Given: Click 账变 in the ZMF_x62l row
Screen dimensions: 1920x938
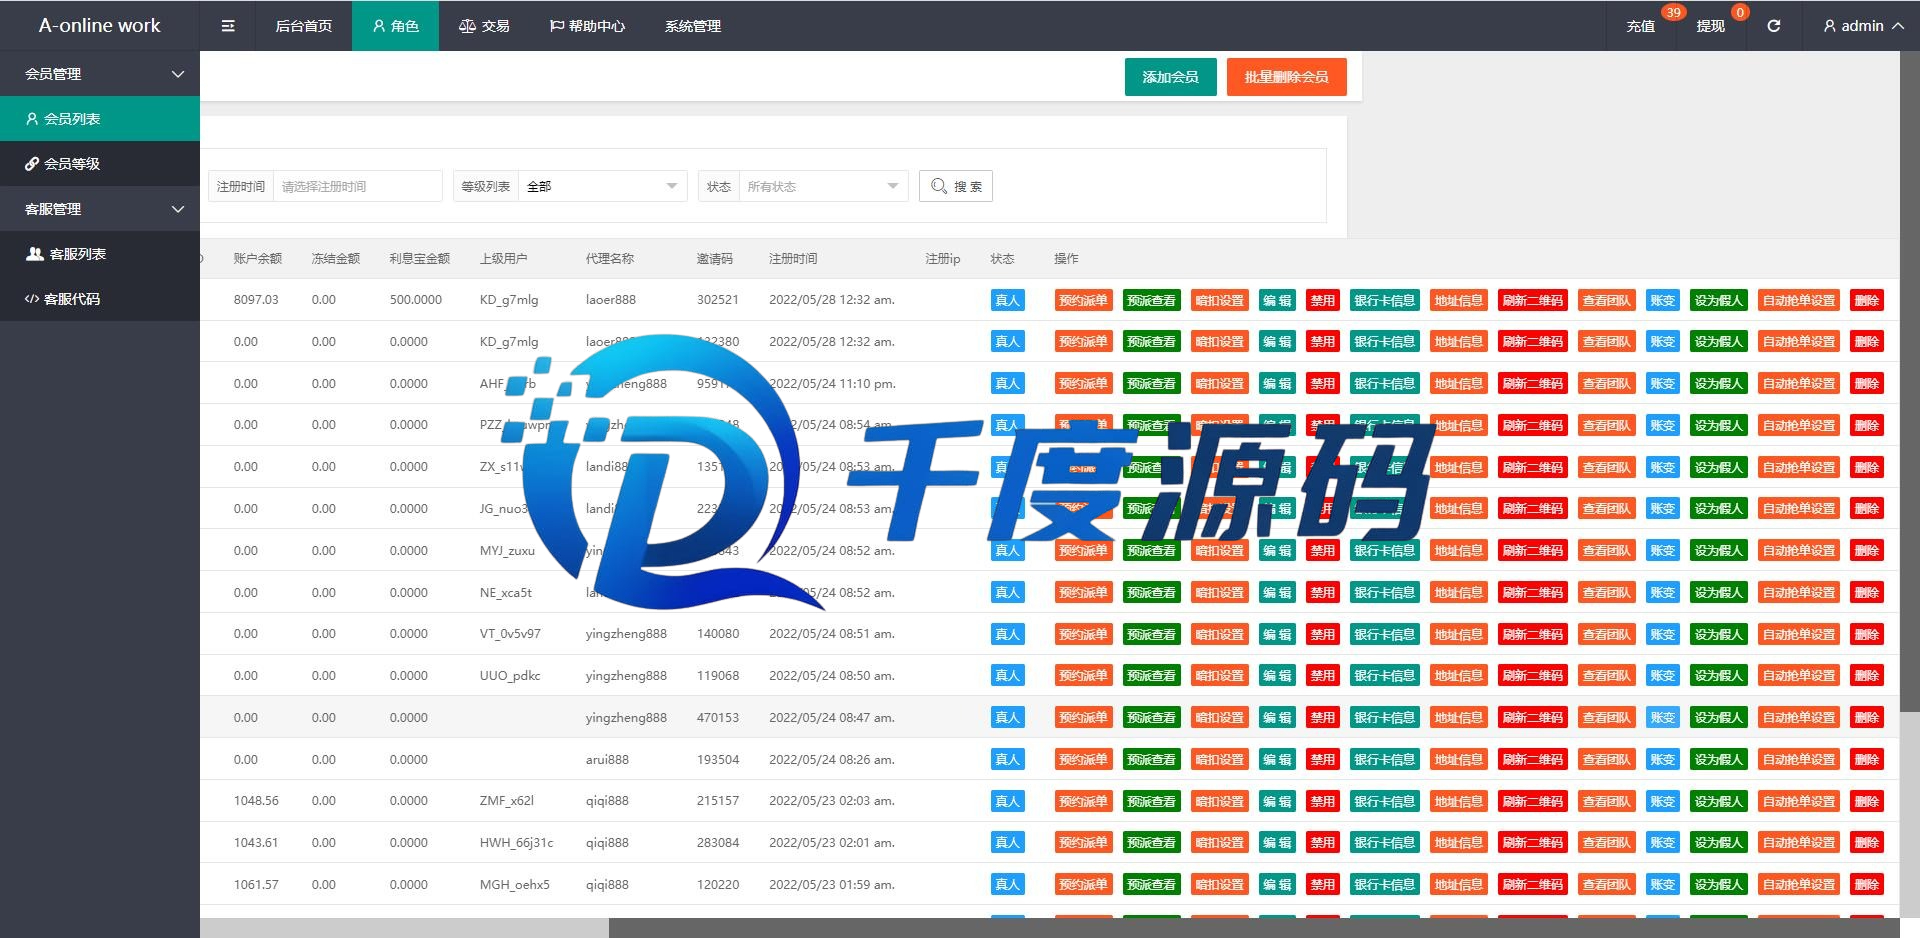Looking at the screenshot, I should (1663, 801).
